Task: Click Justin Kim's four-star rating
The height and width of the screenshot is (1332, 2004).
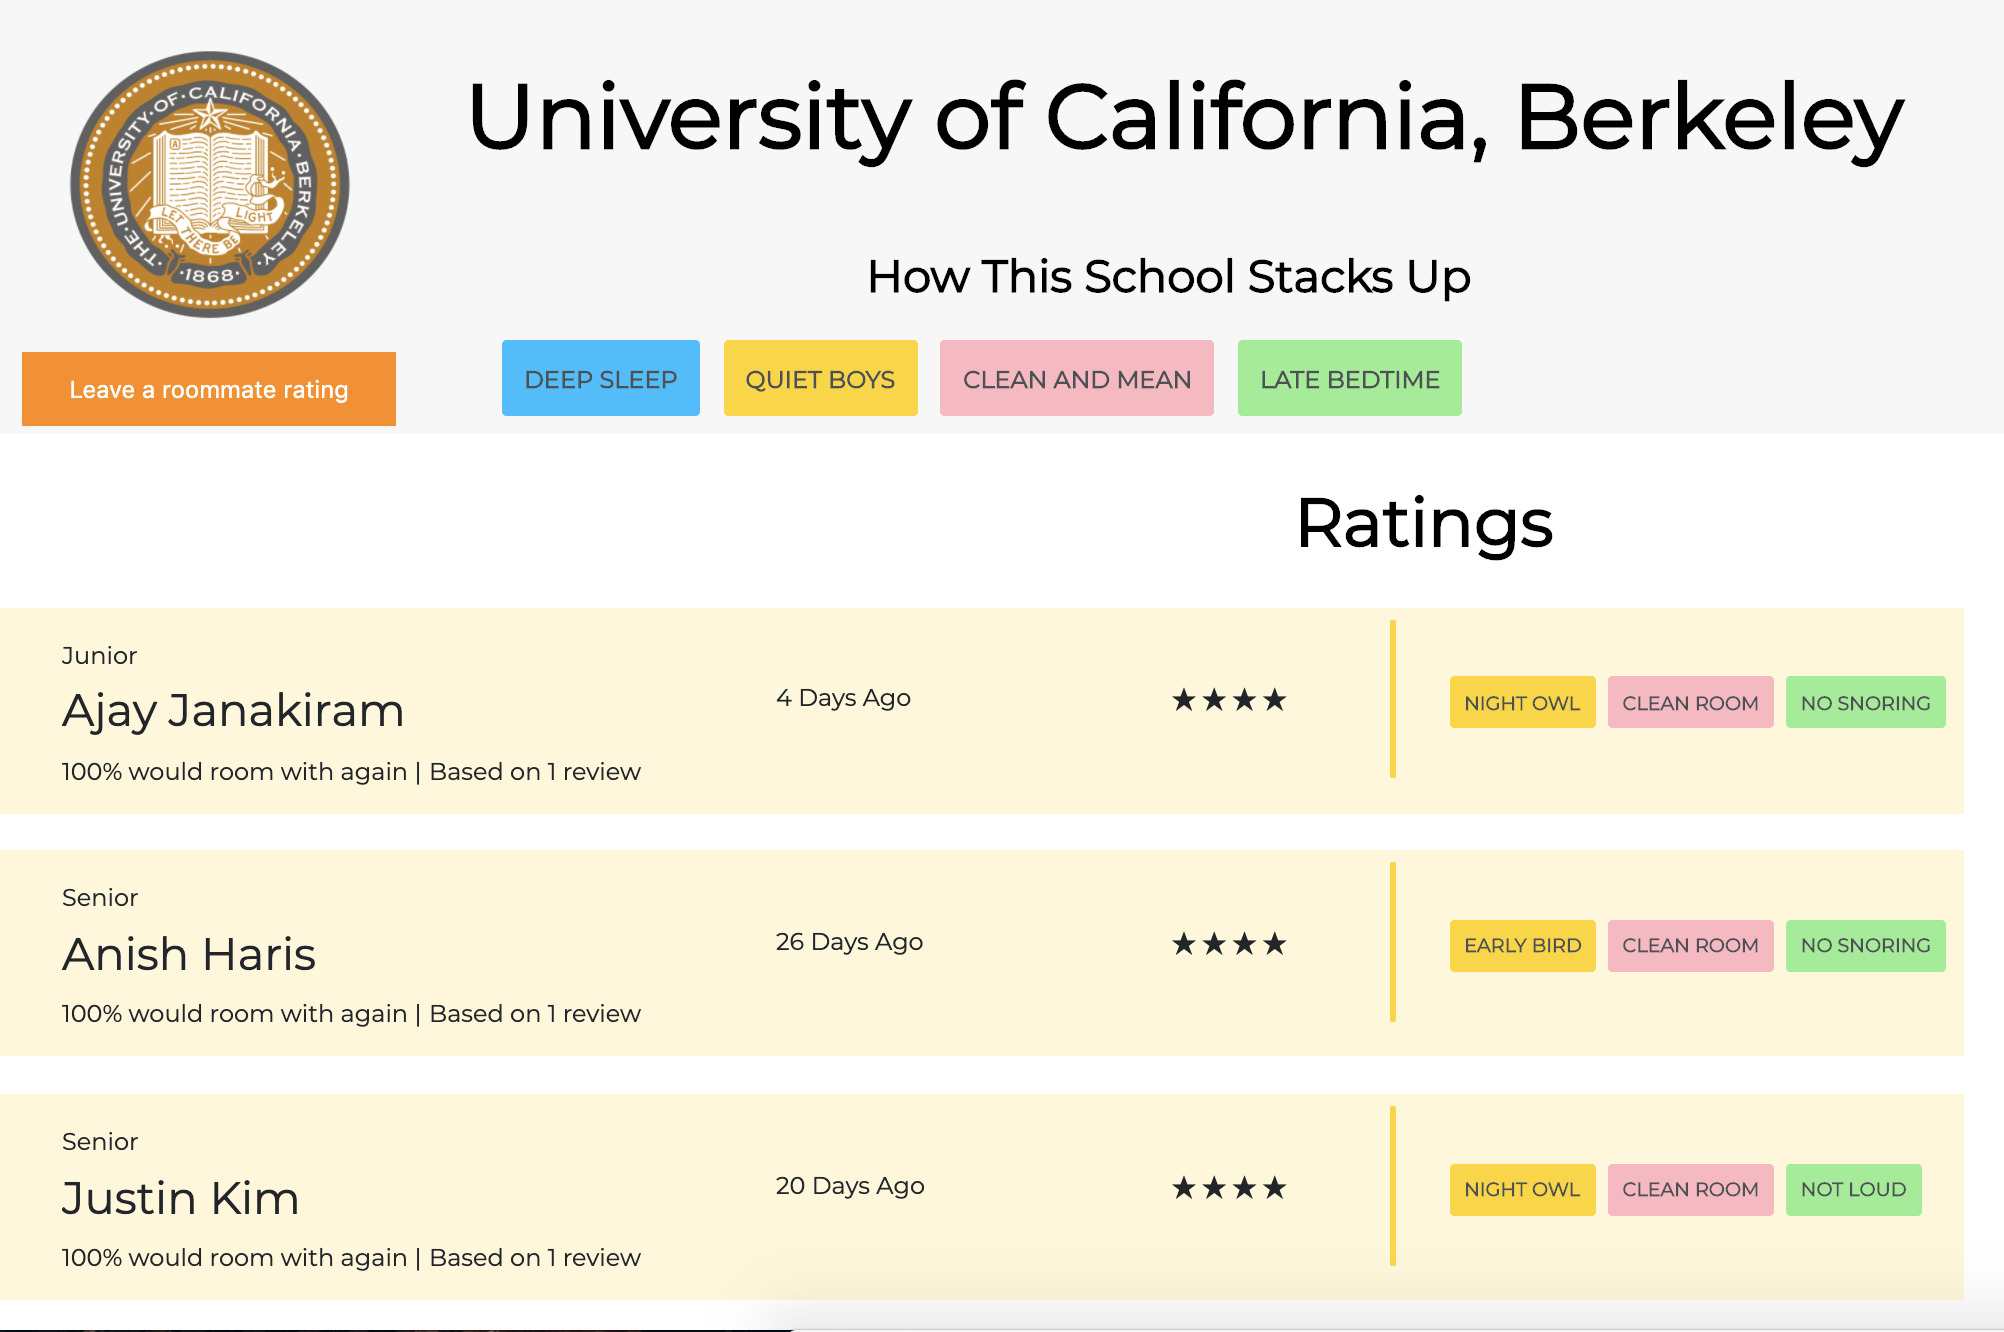Action: tap(1229, 1188)
